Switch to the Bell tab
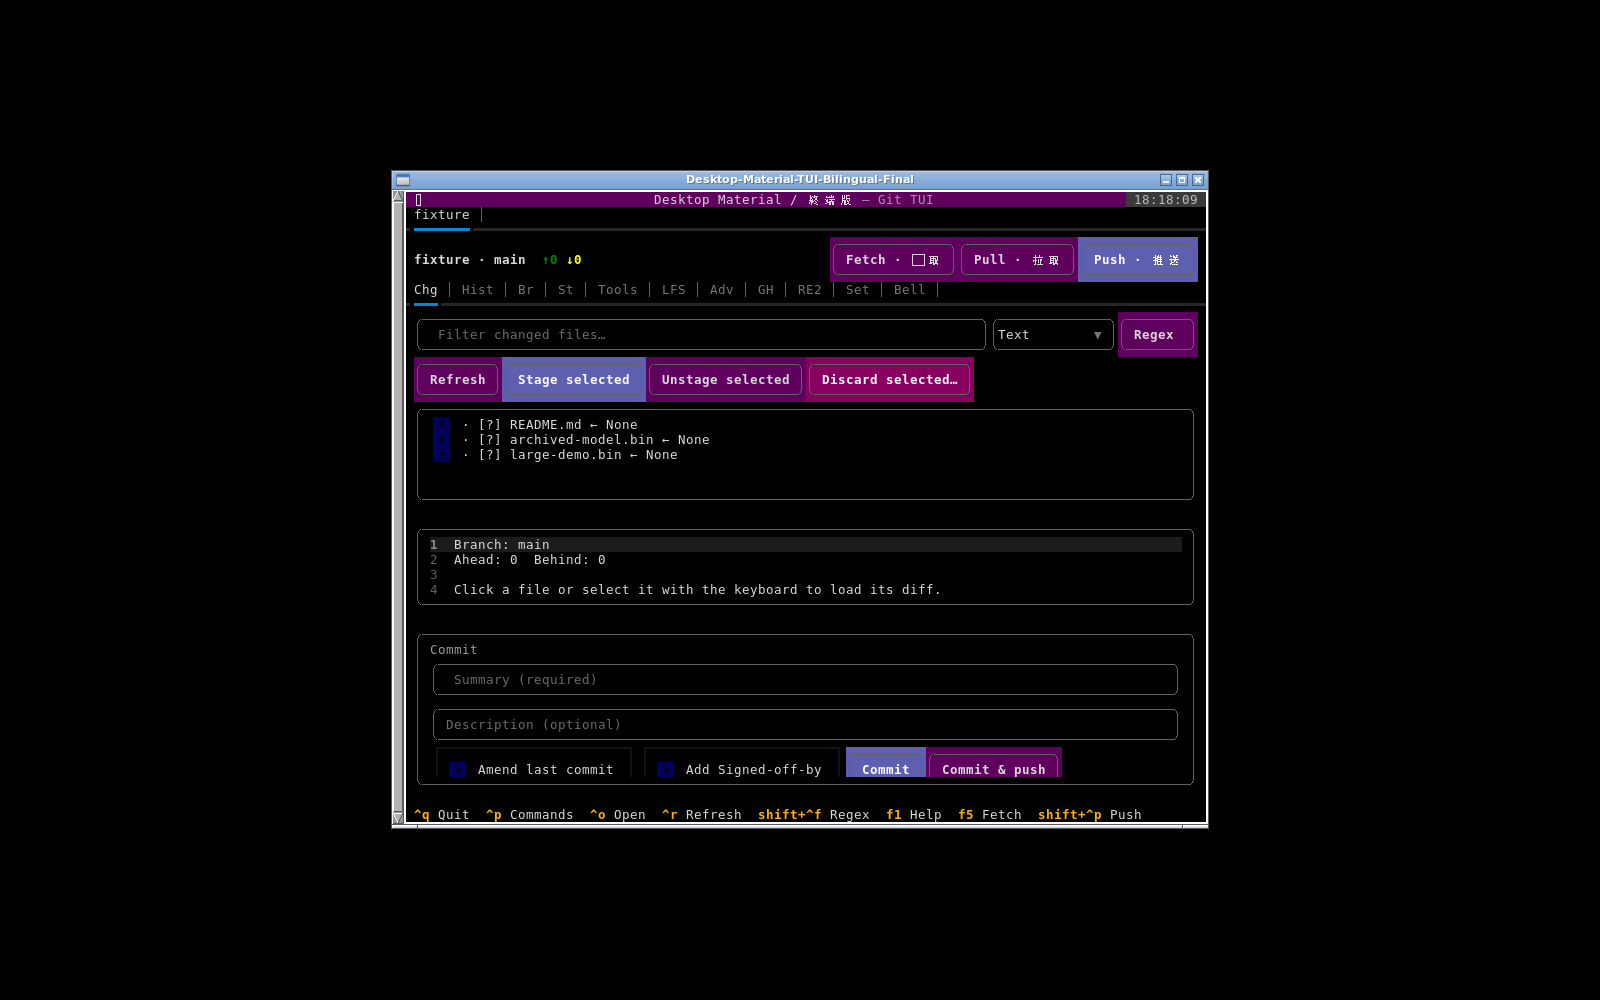The height and width of the screenshot is (1000, 1600). (x=910, y=290)
